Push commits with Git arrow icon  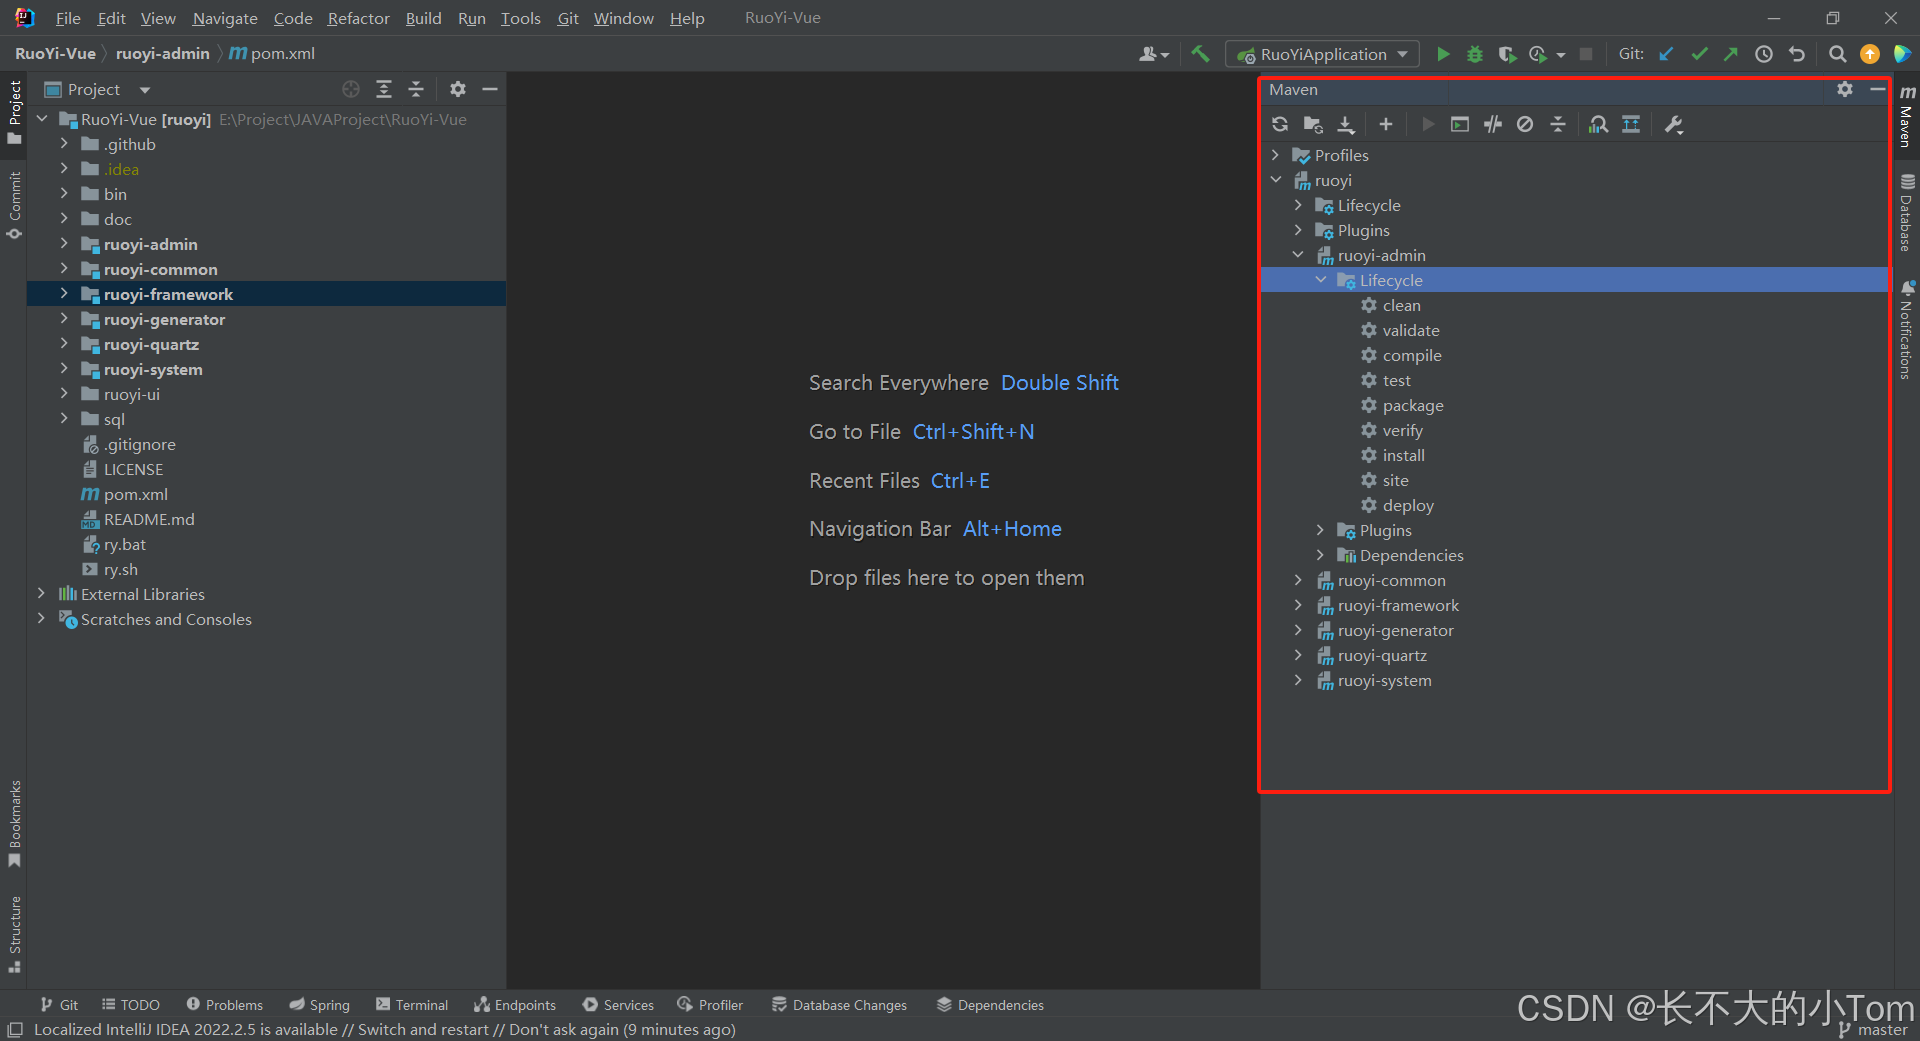(x=1731, y=54)
